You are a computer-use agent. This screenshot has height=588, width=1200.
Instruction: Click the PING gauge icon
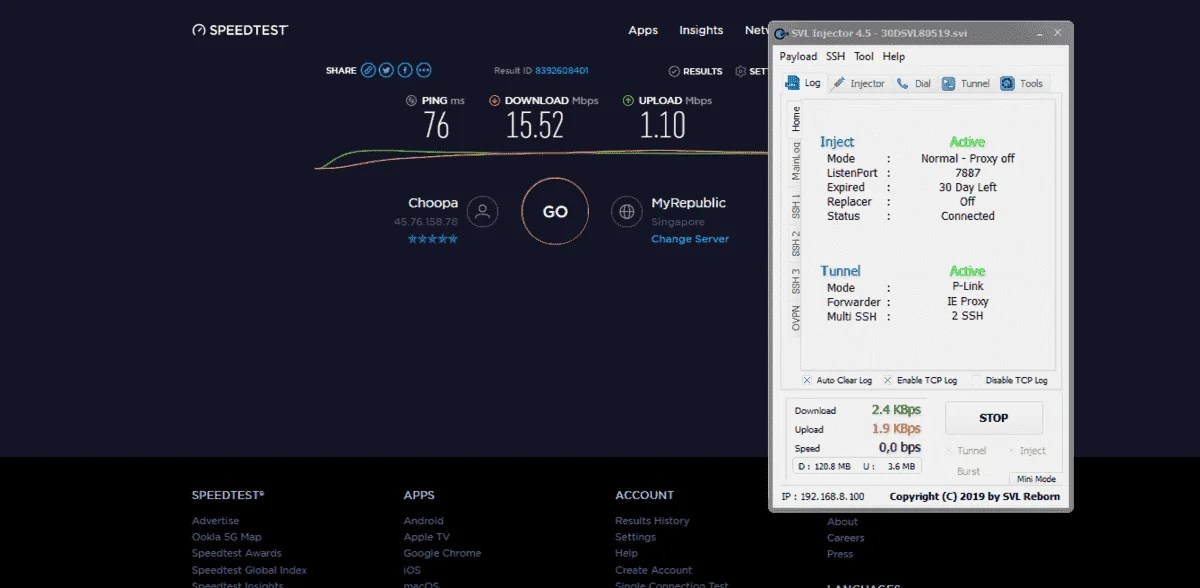(x=411, y=100)
